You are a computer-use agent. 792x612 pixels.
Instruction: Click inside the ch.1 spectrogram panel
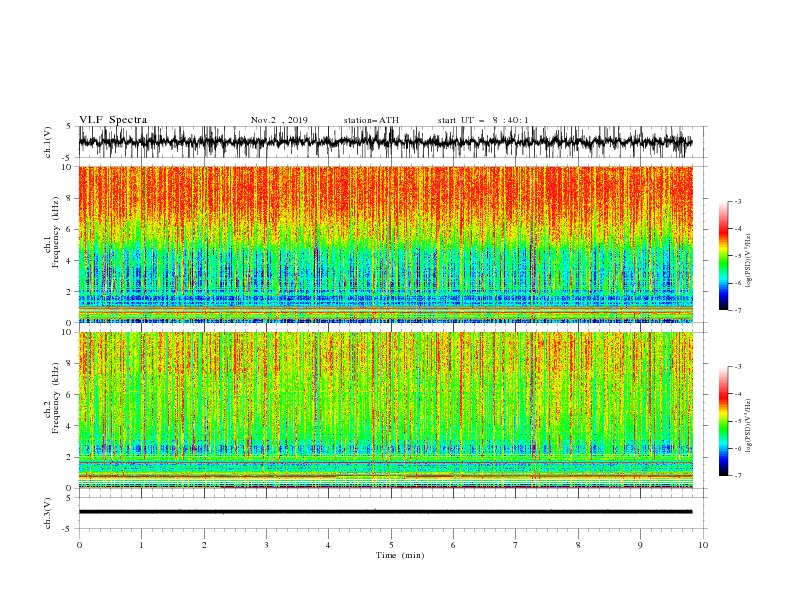pos(385,244)
